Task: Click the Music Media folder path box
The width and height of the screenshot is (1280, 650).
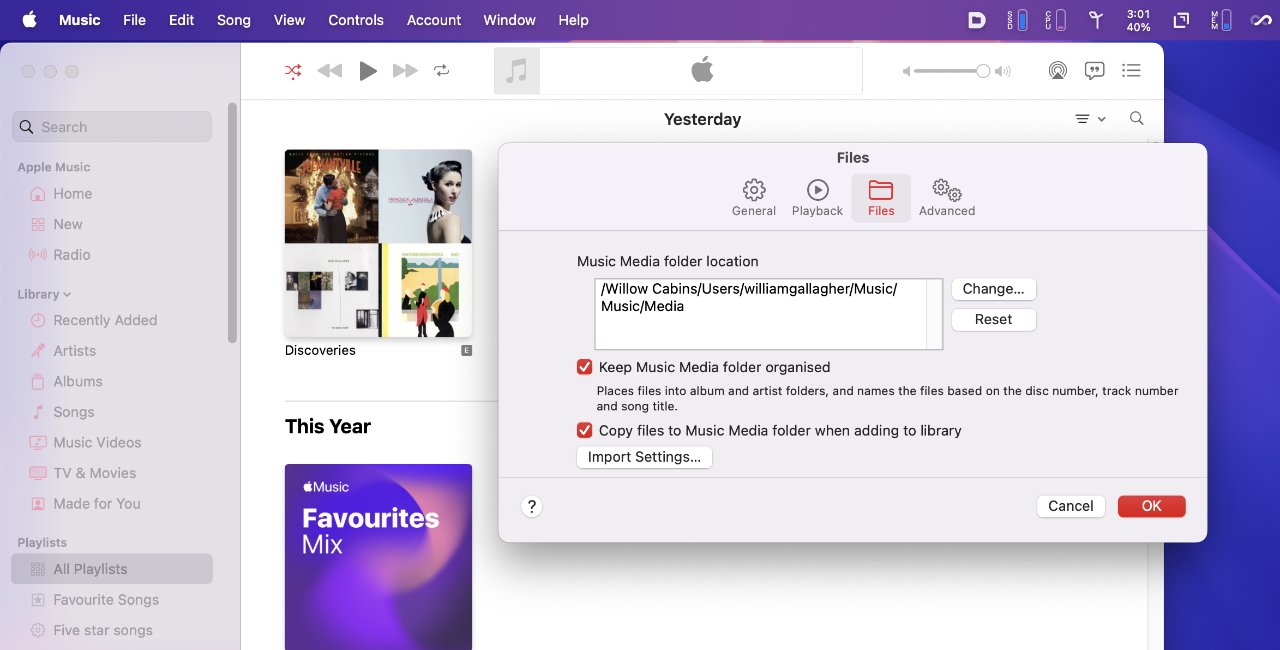Action: [x=768, y=314]
